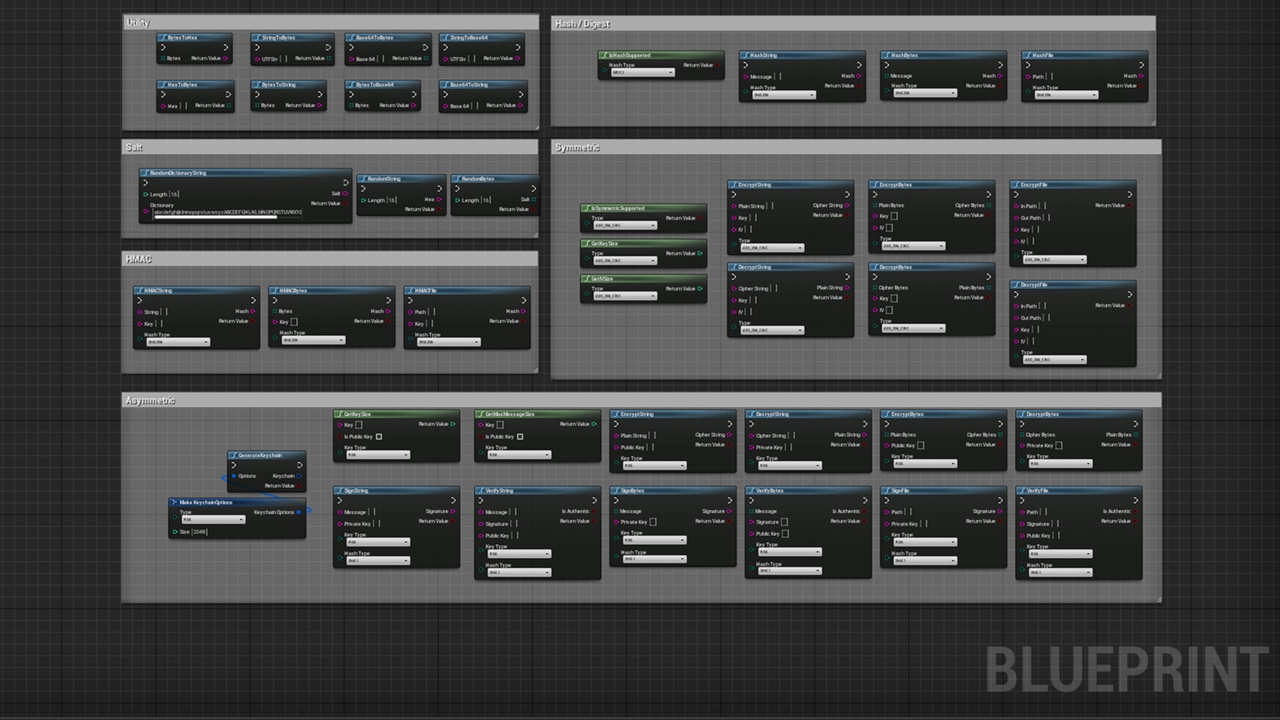Click the Signature output pin on SignString
Viewport: 1280px width, 720px height.
(x=453, y=511)
